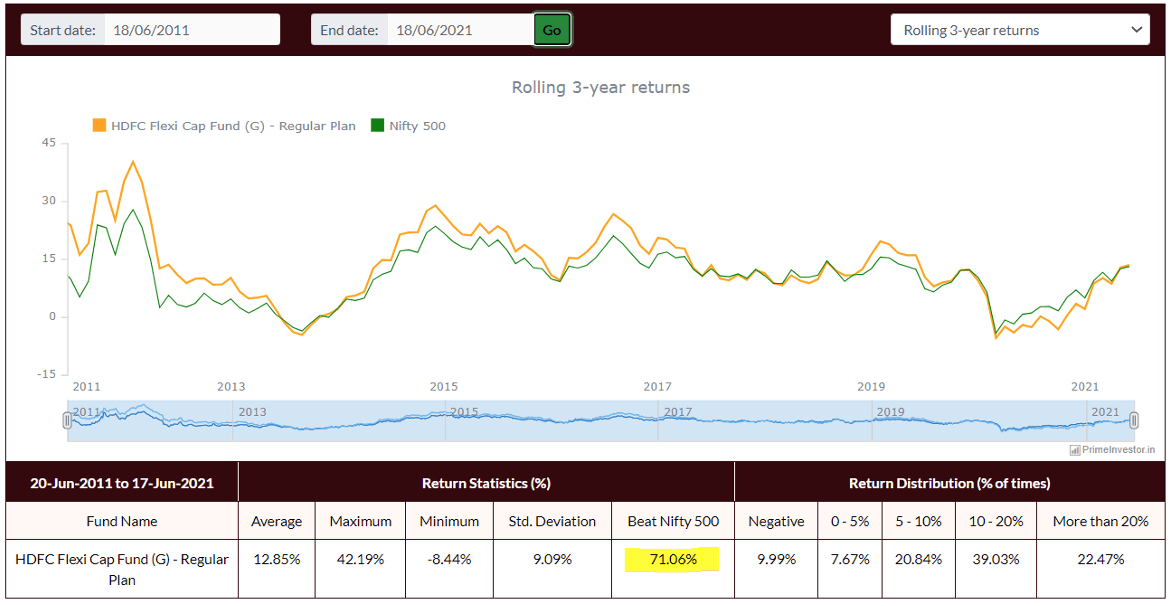Screen dimensions: 1173x606
Task: Click the 0 - 5% column header
Action: [850, 521]
